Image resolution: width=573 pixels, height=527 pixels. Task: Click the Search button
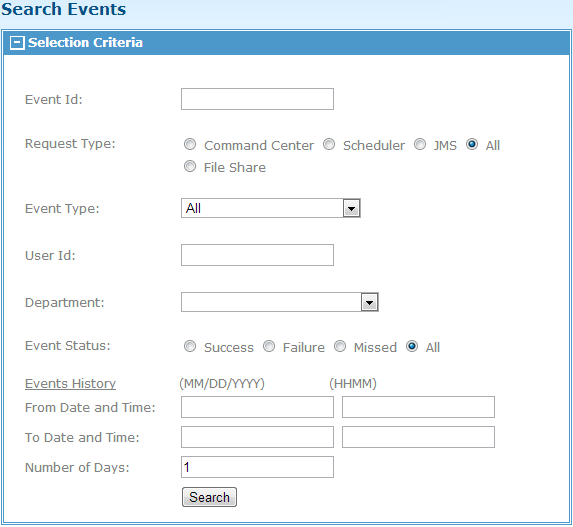pyautogui.click(x=209, y=497)
